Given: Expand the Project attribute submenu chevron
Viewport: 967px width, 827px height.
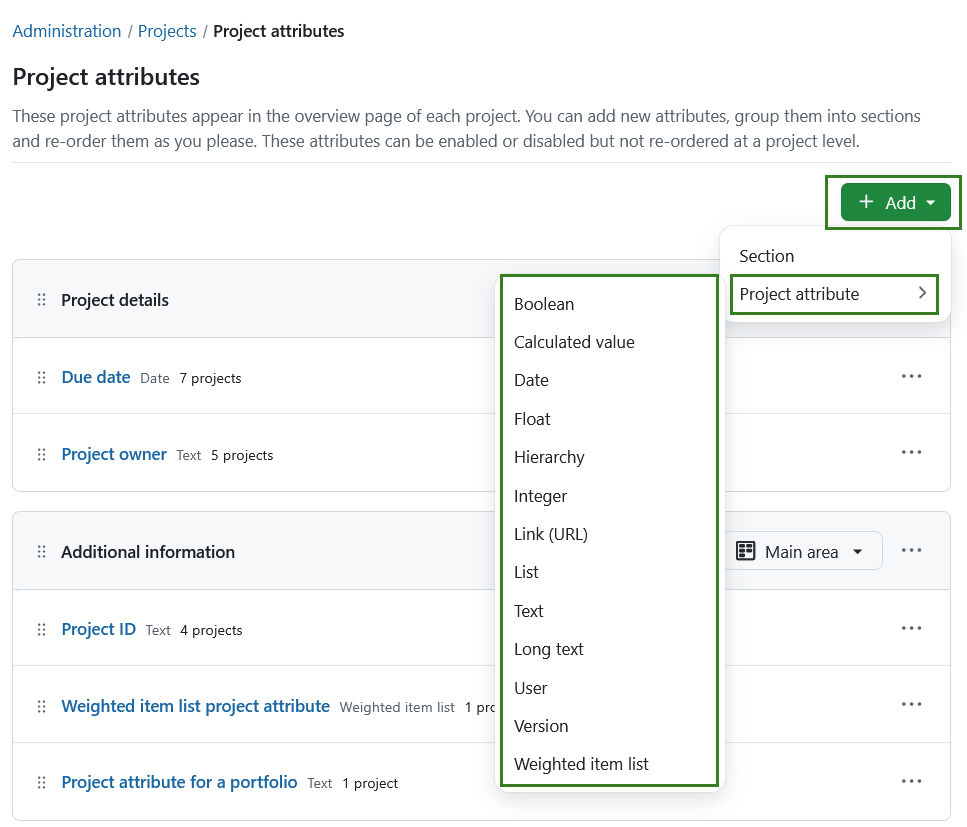Looking at the screenshot, I should tap(922, 294).
